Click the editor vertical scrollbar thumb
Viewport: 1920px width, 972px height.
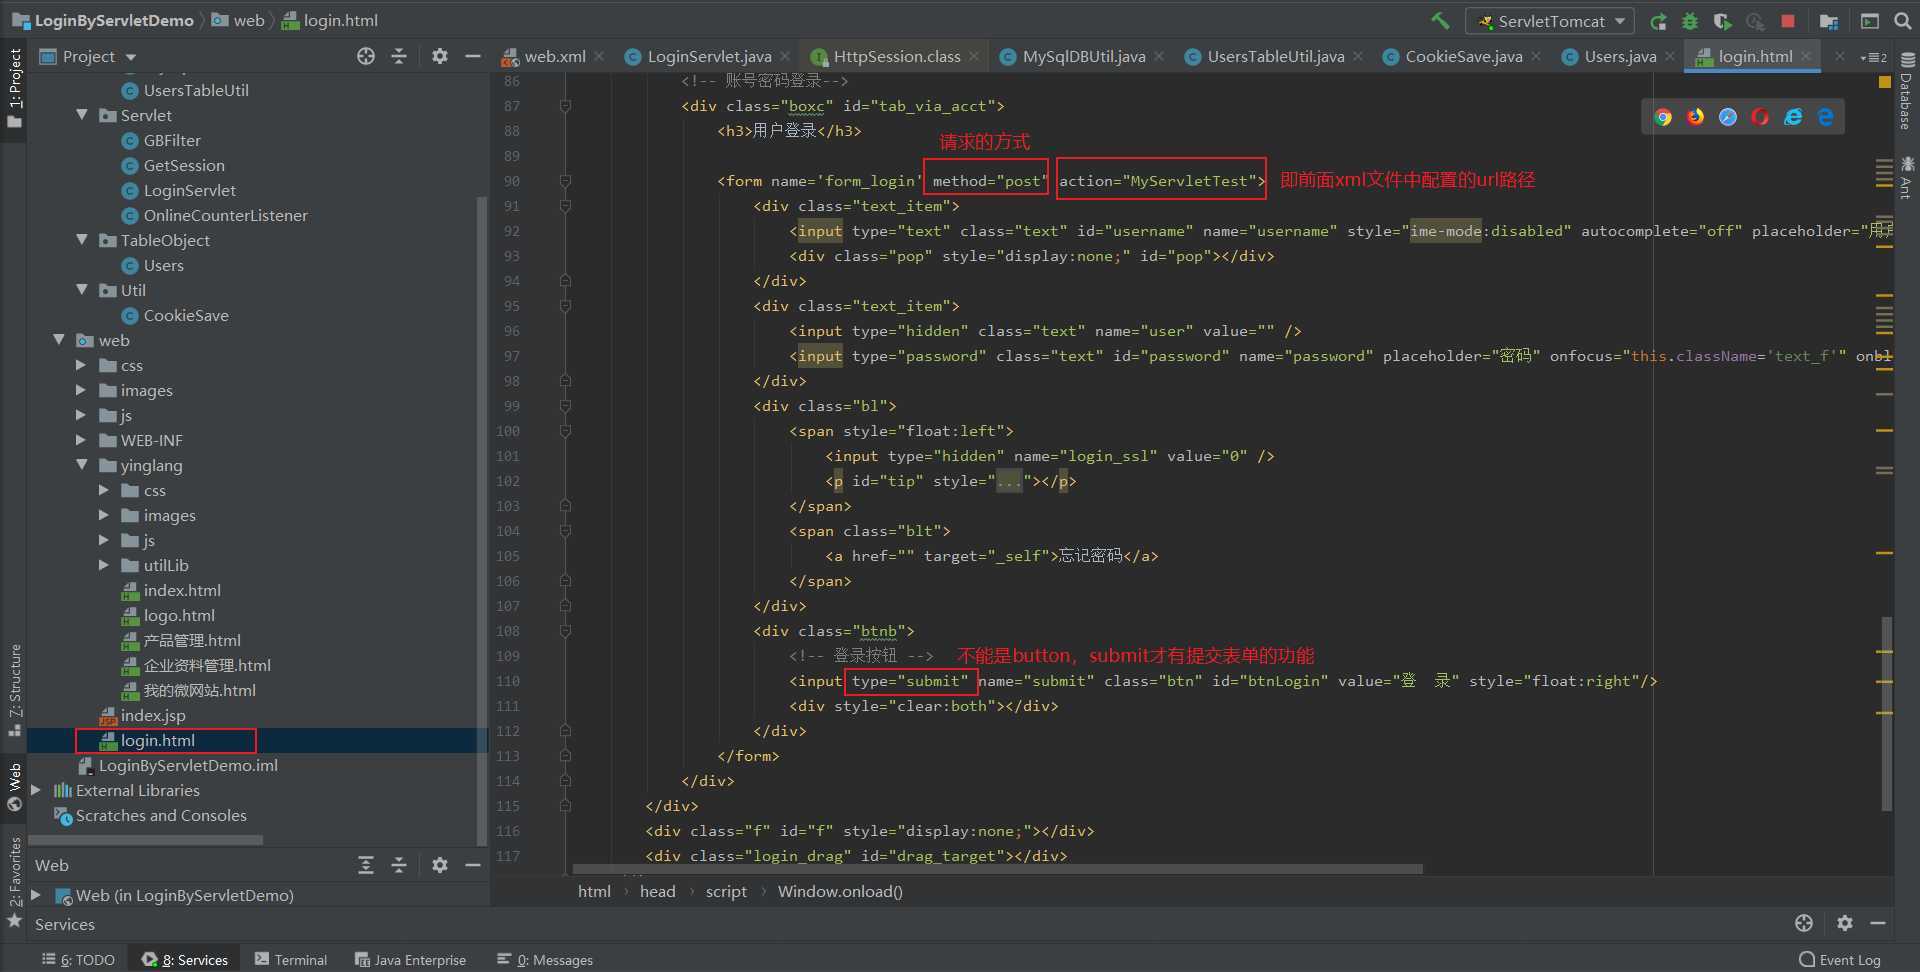[1886, 713]
